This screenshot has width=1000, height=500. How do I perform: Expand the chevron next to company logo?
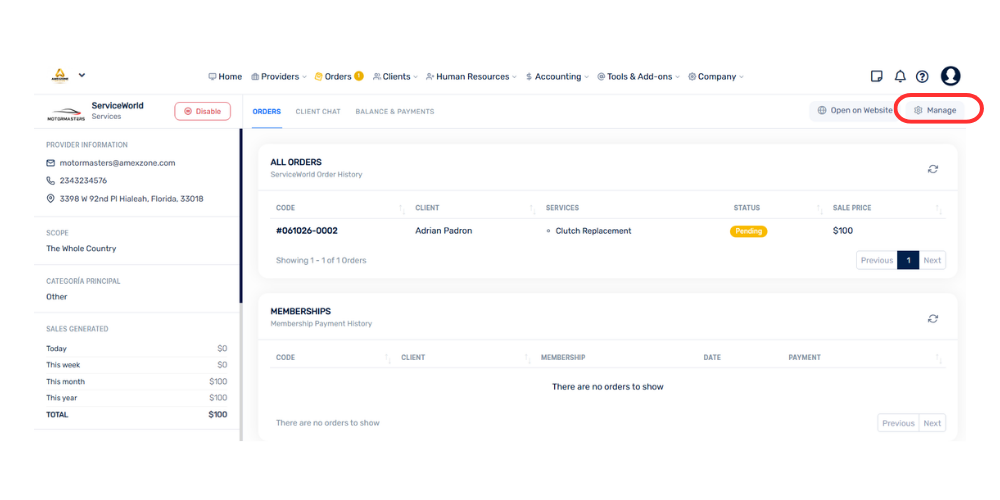coord(82,75)
